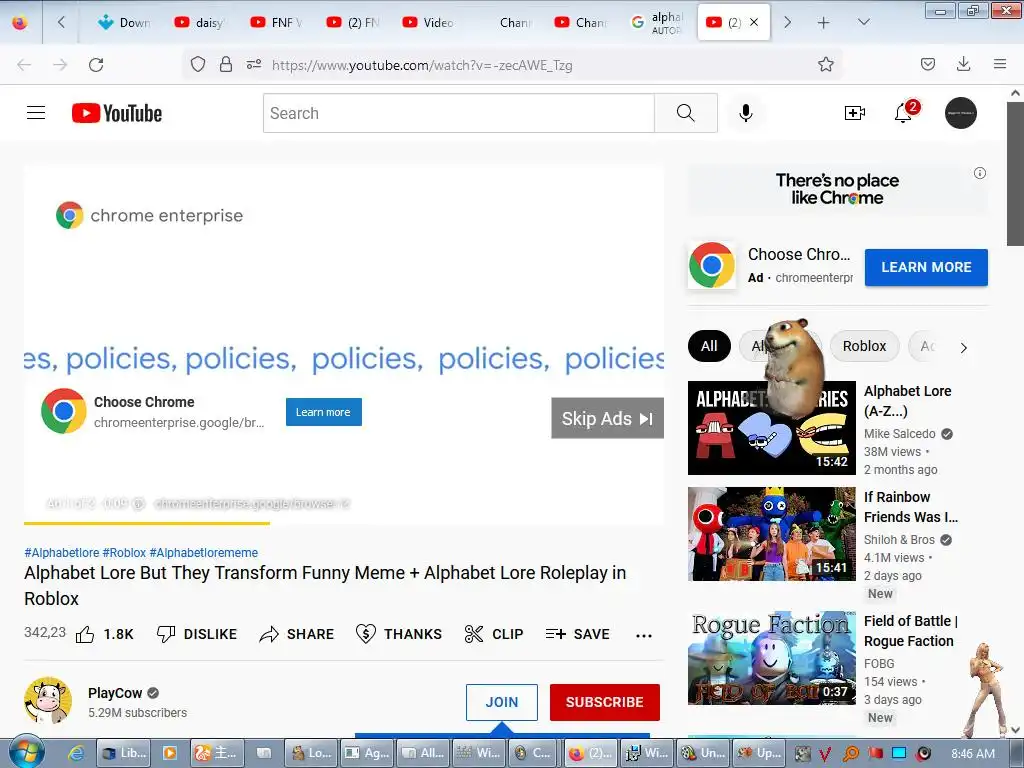Click Learn more in the video ad

pos(323,412)
